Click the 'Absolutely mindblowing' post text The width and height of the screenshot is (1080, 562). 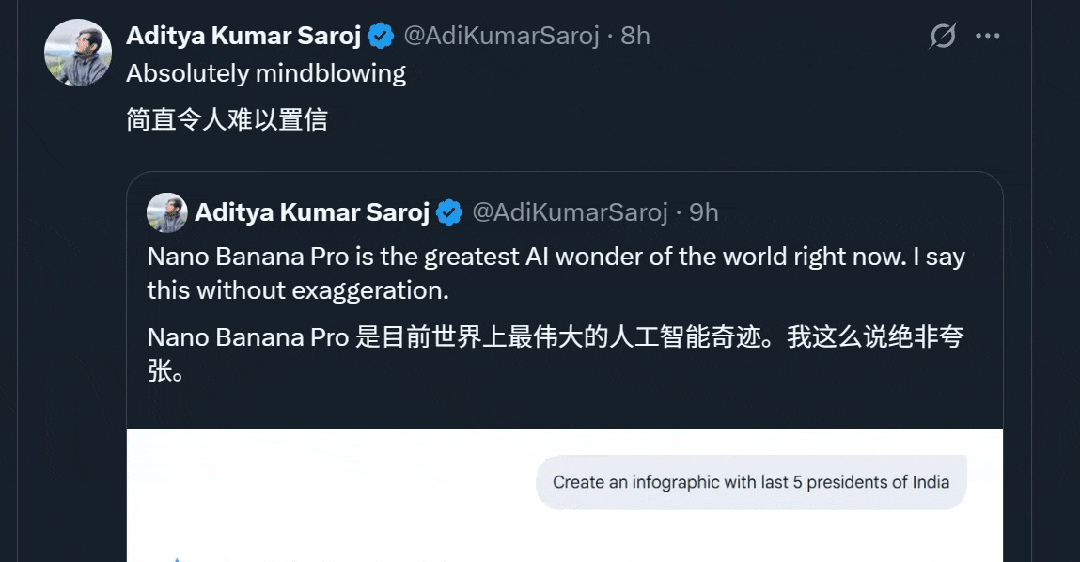pyautogui.click(x=266, y=74)
